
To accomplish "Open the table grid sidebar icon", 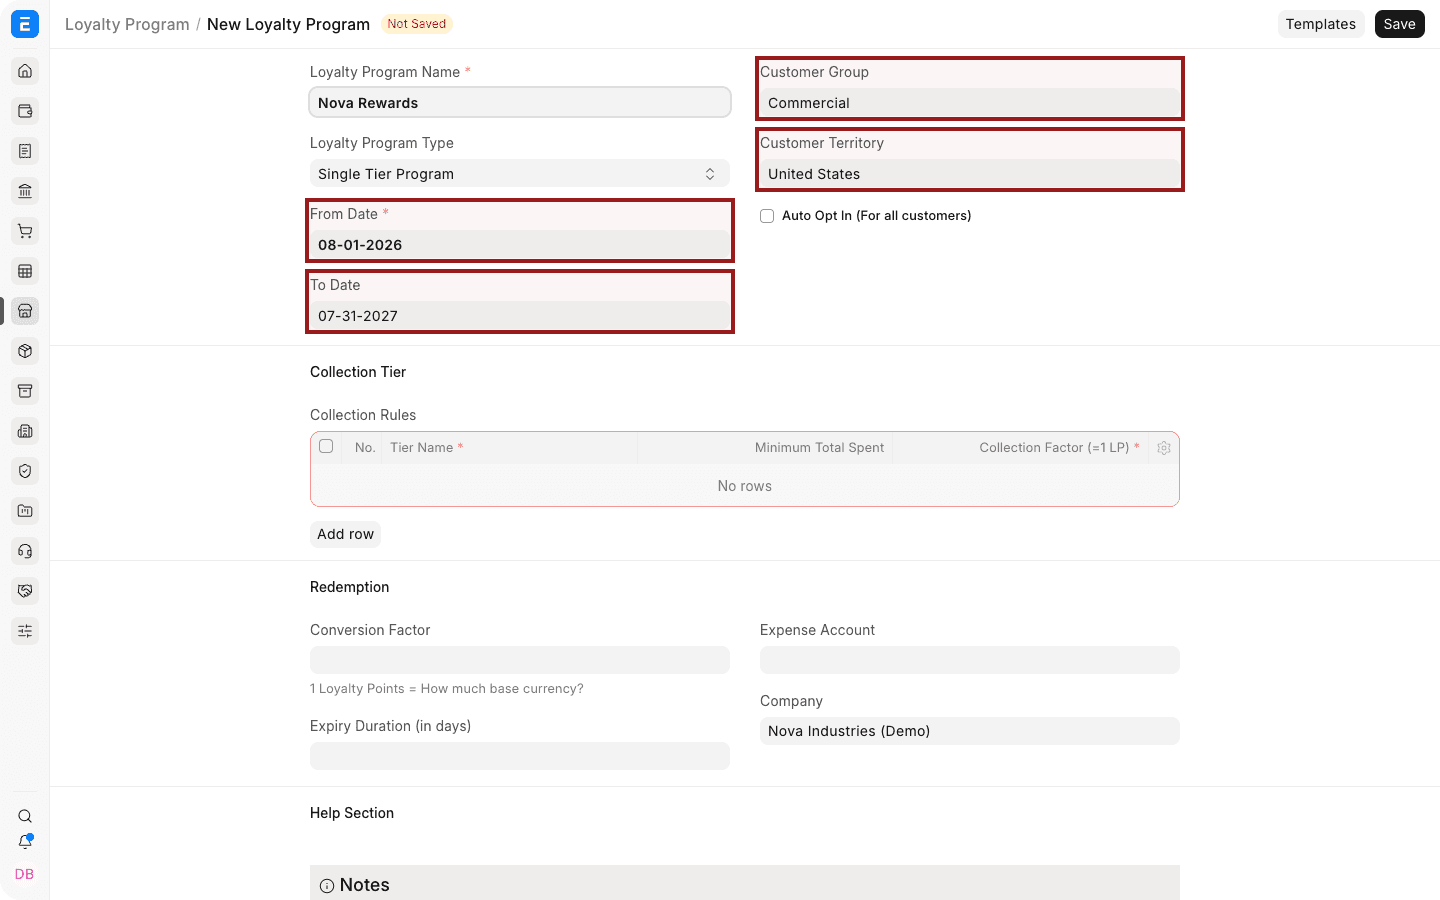I will [25, 271].
